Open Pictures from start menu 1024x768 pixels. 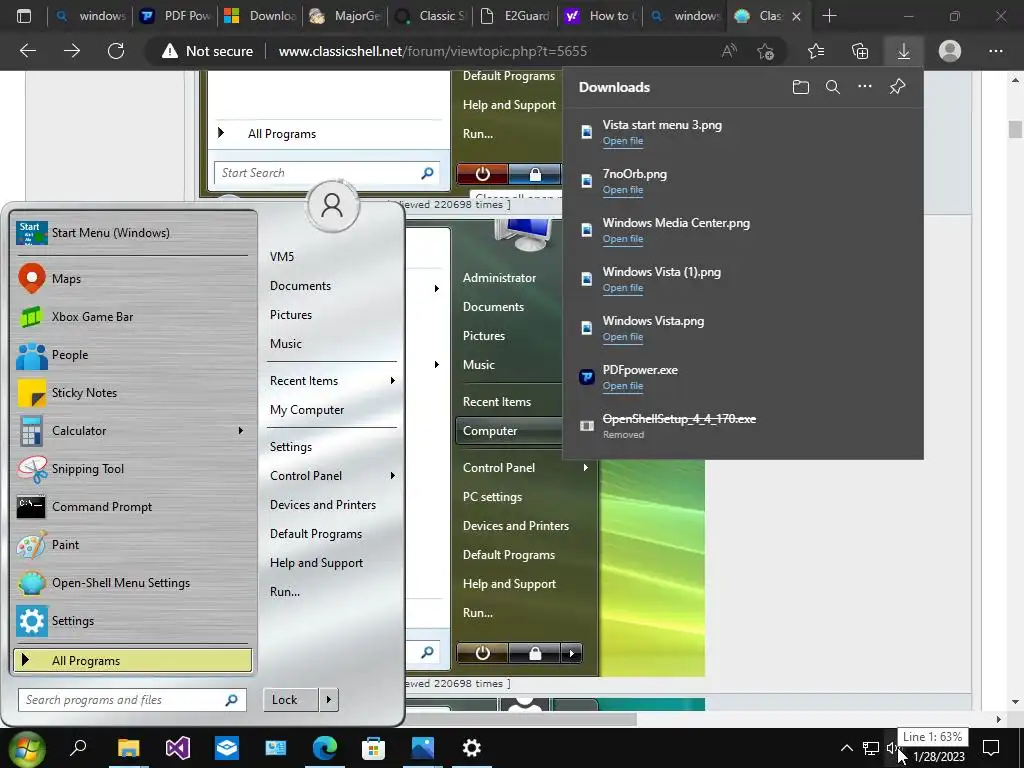[291, 315]
